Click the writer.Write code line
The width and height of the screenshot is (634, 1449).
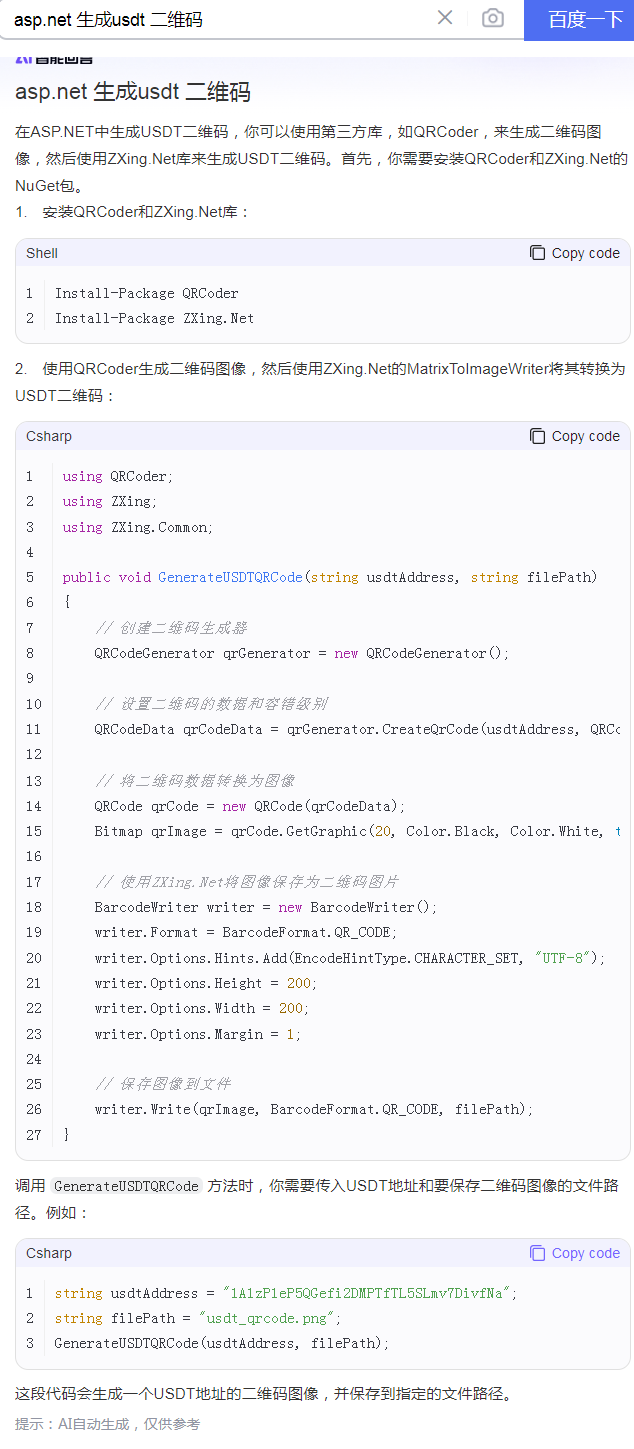coord(313,1109)
